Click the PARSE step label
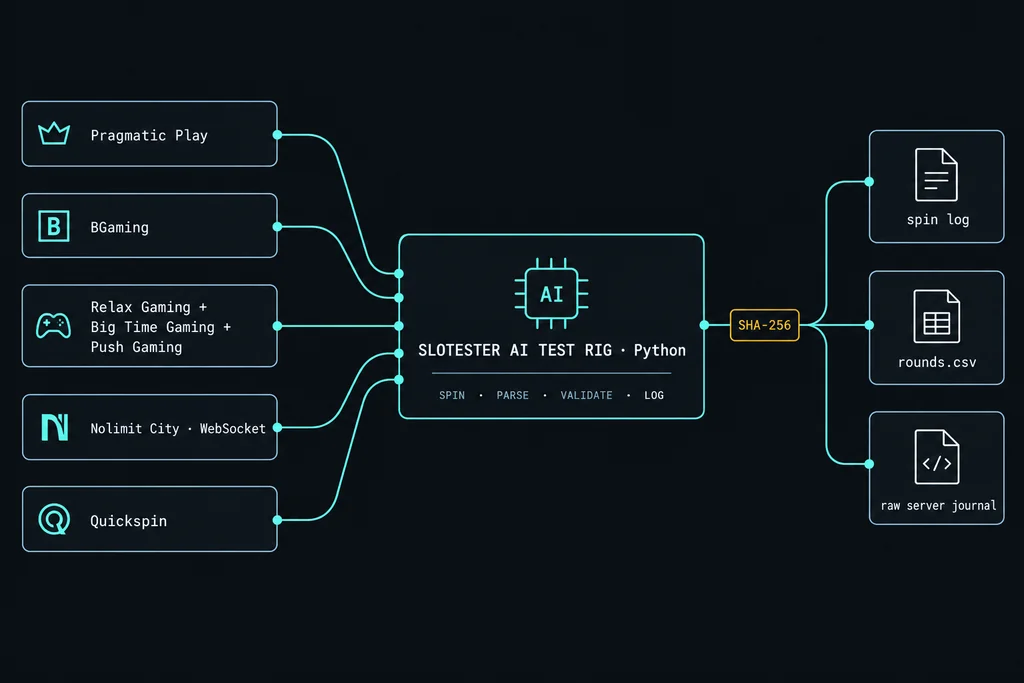 [x=513, y=395]
